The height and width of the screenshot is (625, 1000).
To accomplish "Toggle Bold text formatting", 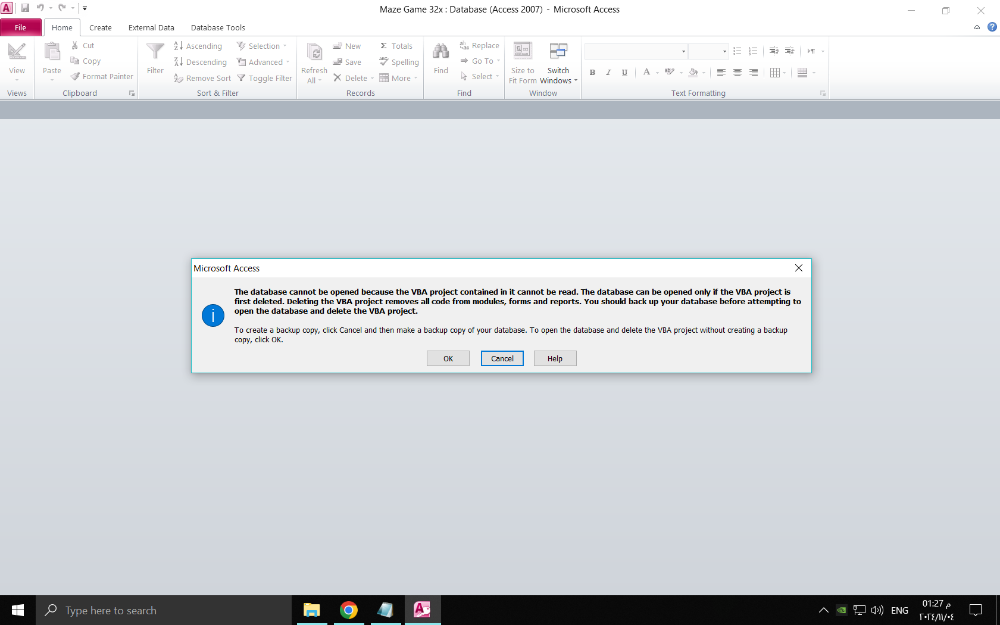I will pos(592,72).
